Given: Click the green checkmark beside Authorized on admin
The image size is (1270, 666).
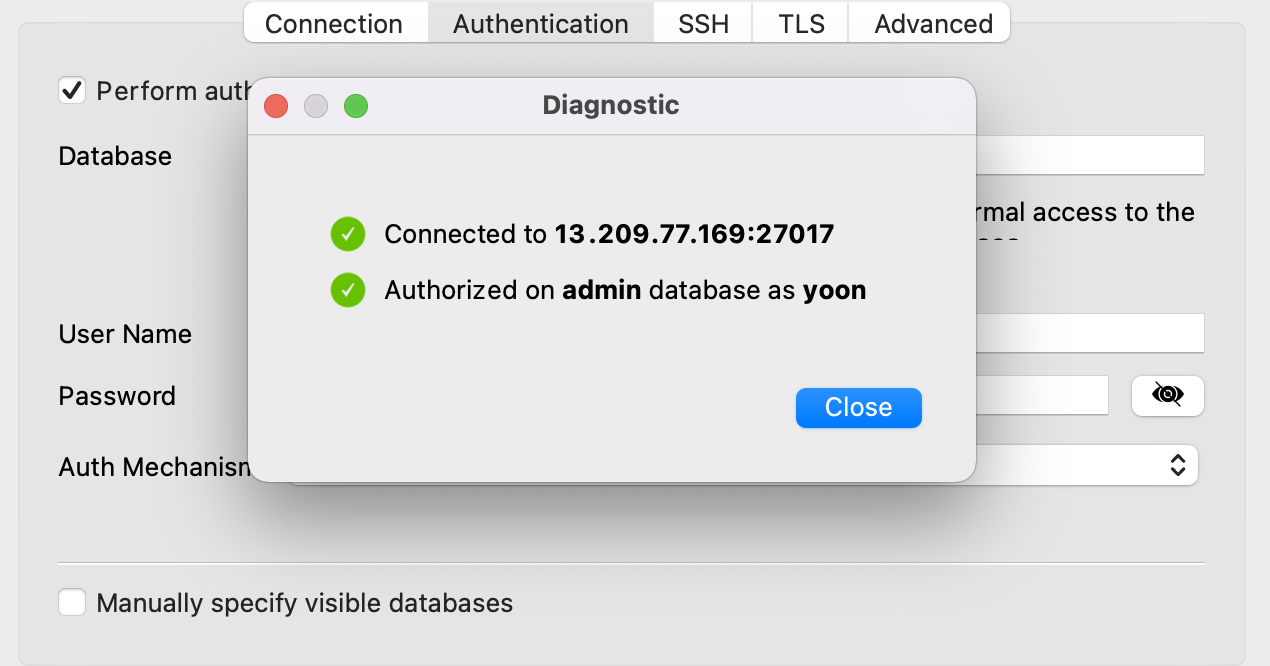Looking at the screenshot, I should pos(348,291).
